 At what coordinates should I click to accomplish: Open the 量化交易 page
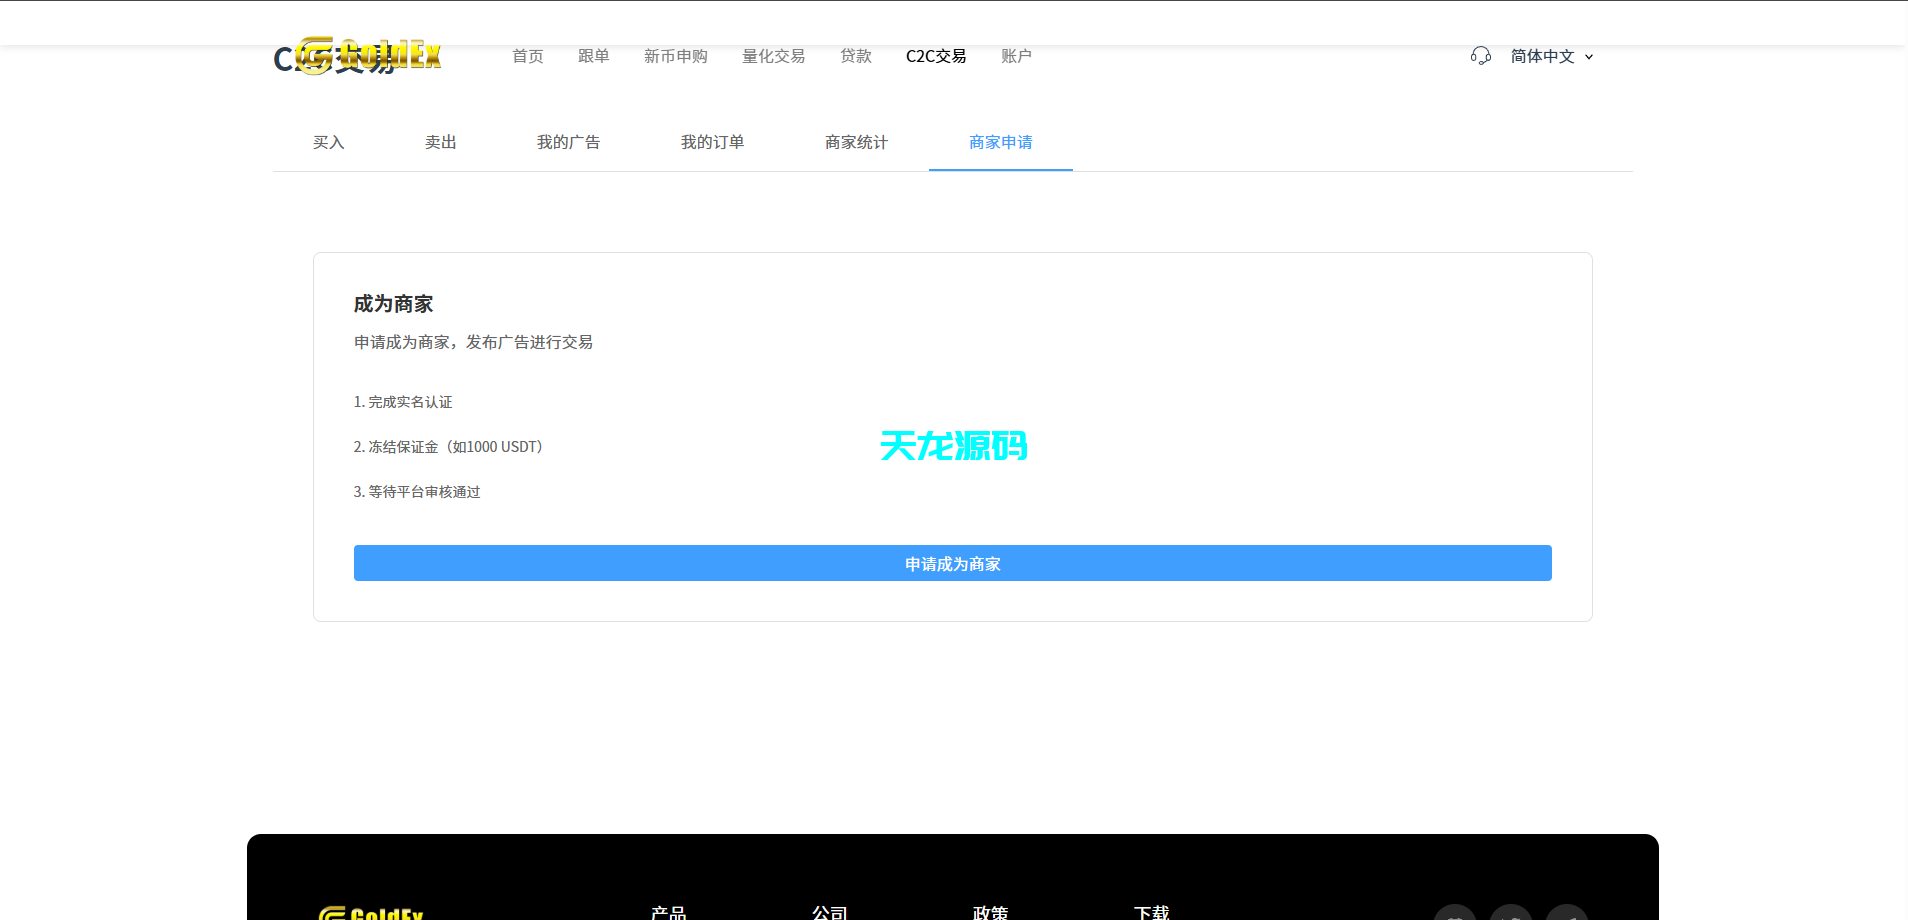click(x=773, y=56)
